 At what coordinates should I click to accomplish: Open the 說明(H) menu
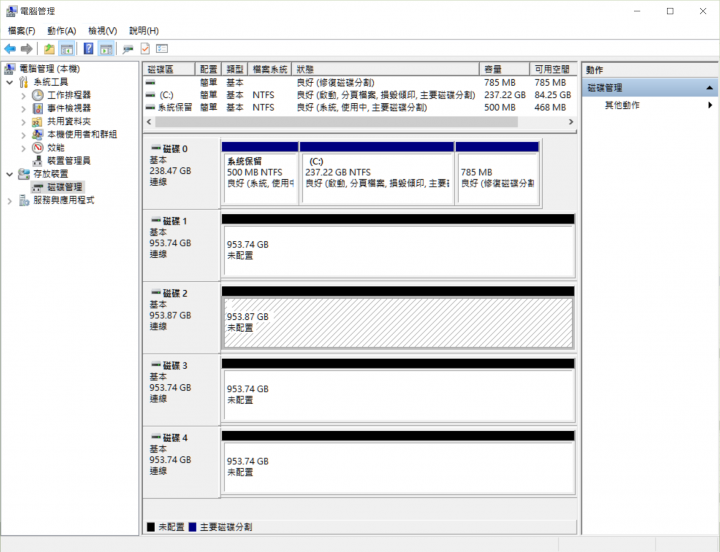[144, 31]
